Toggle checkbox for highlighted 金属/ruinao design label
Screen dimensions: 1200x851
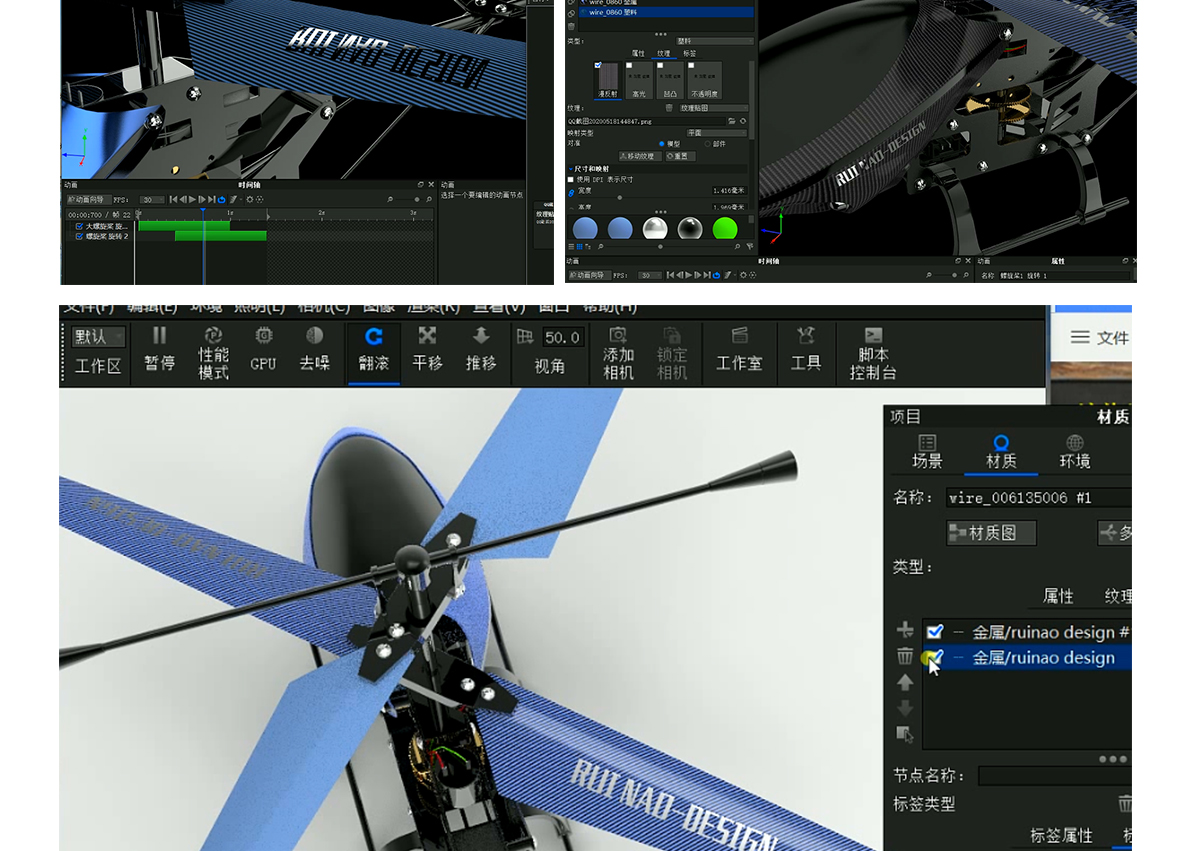pos(935,657)
